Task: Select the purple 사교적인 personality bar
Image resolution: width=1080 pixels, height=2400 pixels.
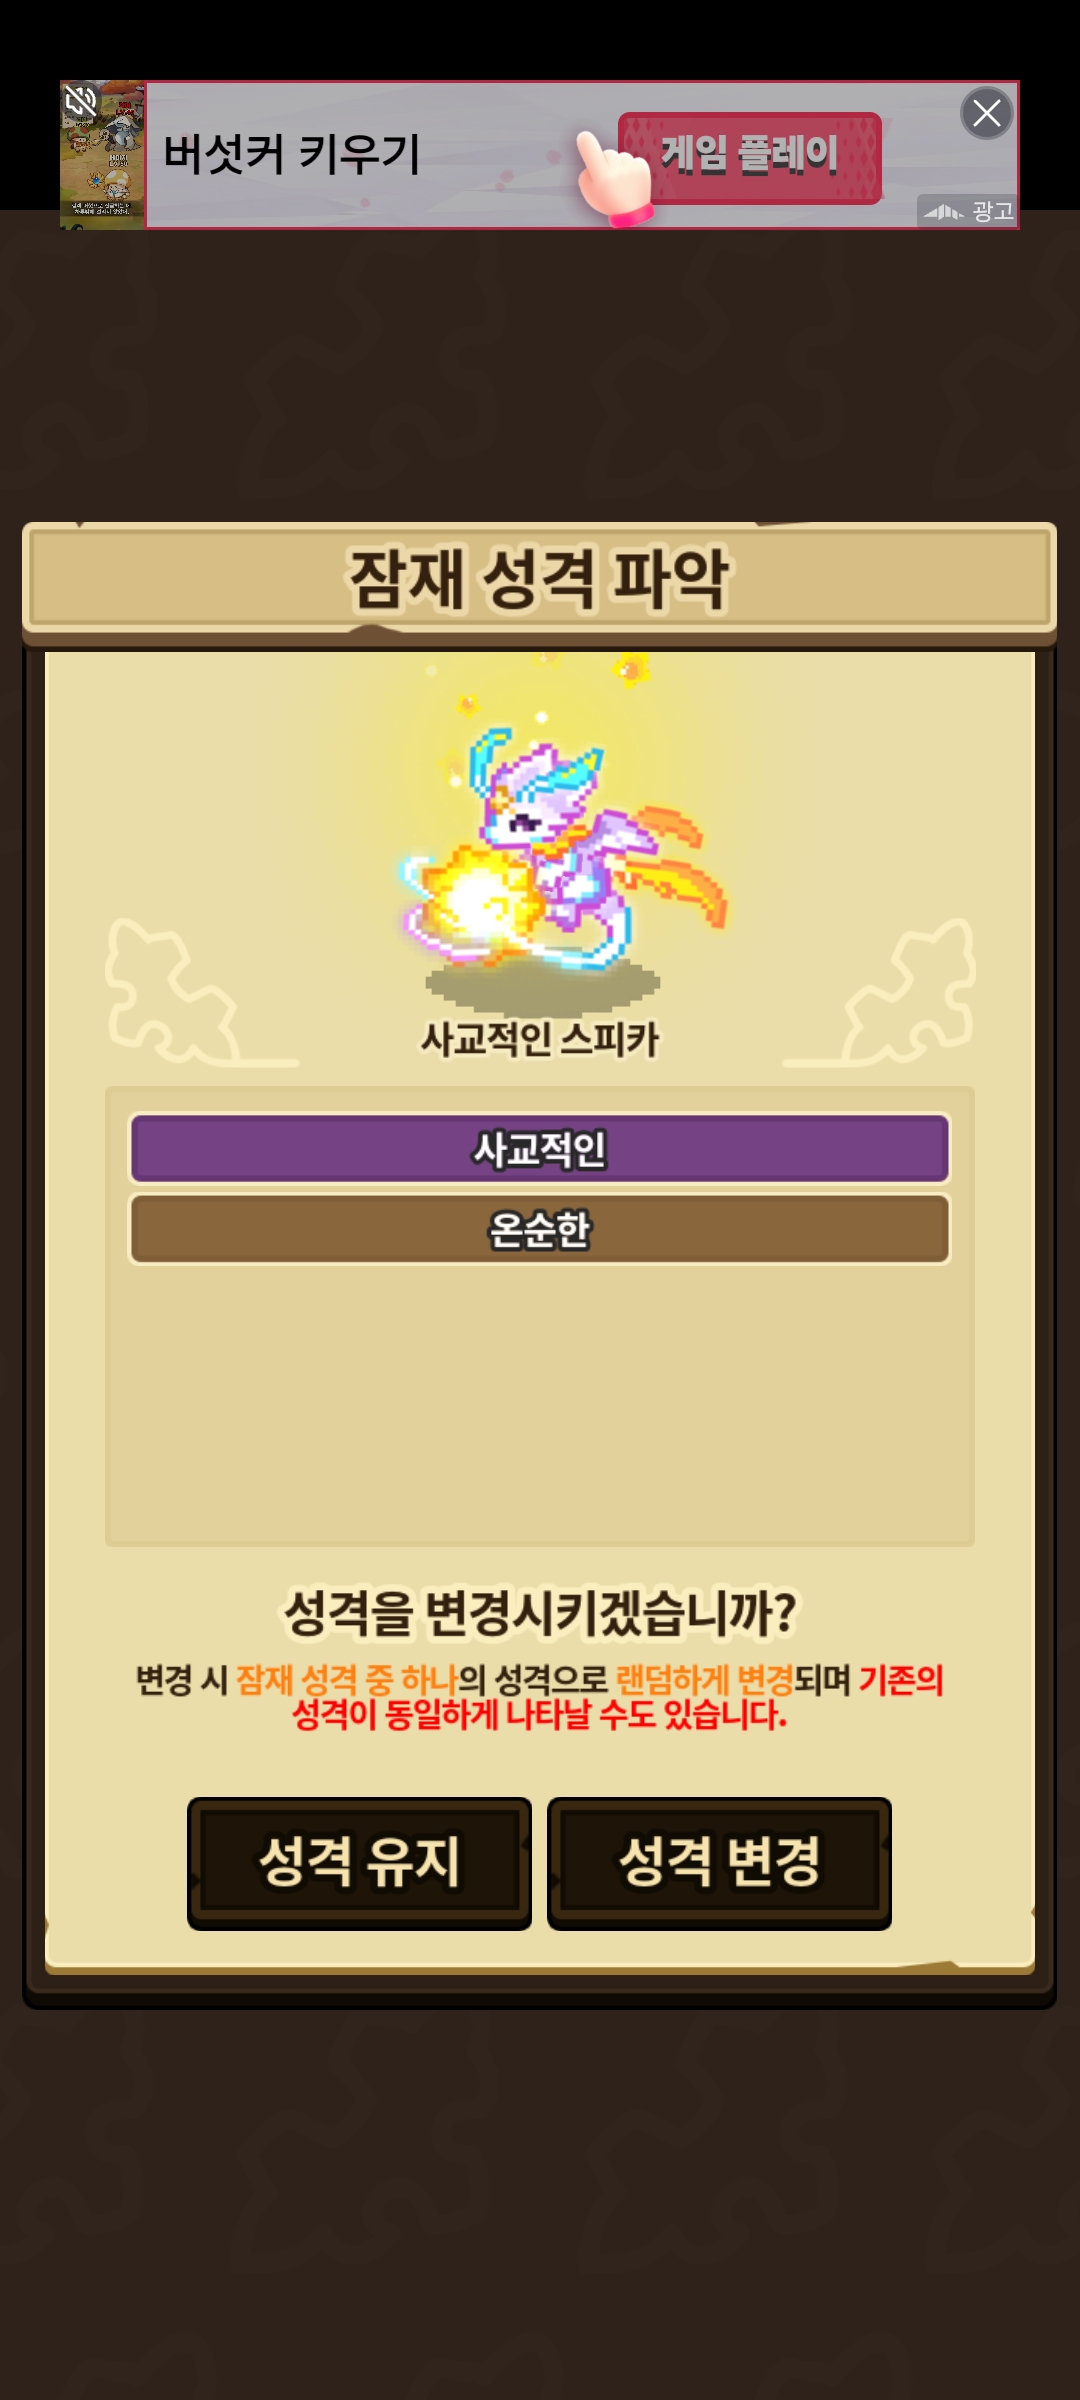Action: pos(540,1149)
